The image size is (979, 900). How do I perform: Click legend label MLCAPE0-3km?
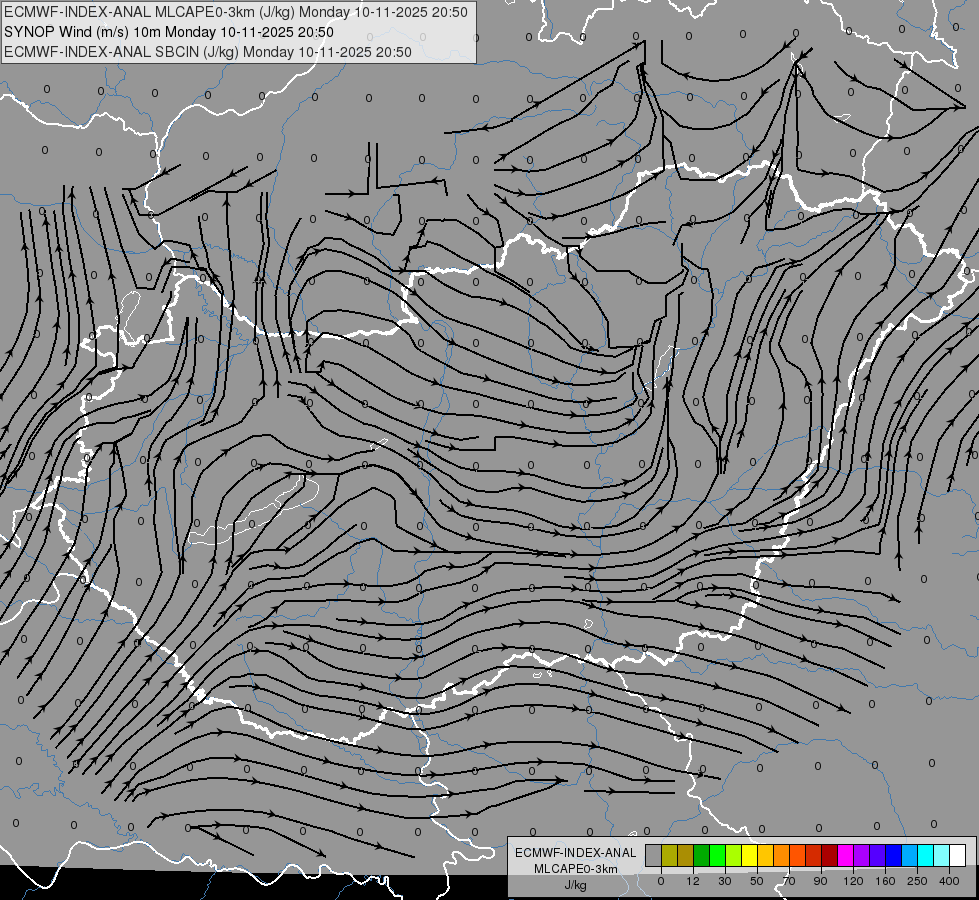576,869
